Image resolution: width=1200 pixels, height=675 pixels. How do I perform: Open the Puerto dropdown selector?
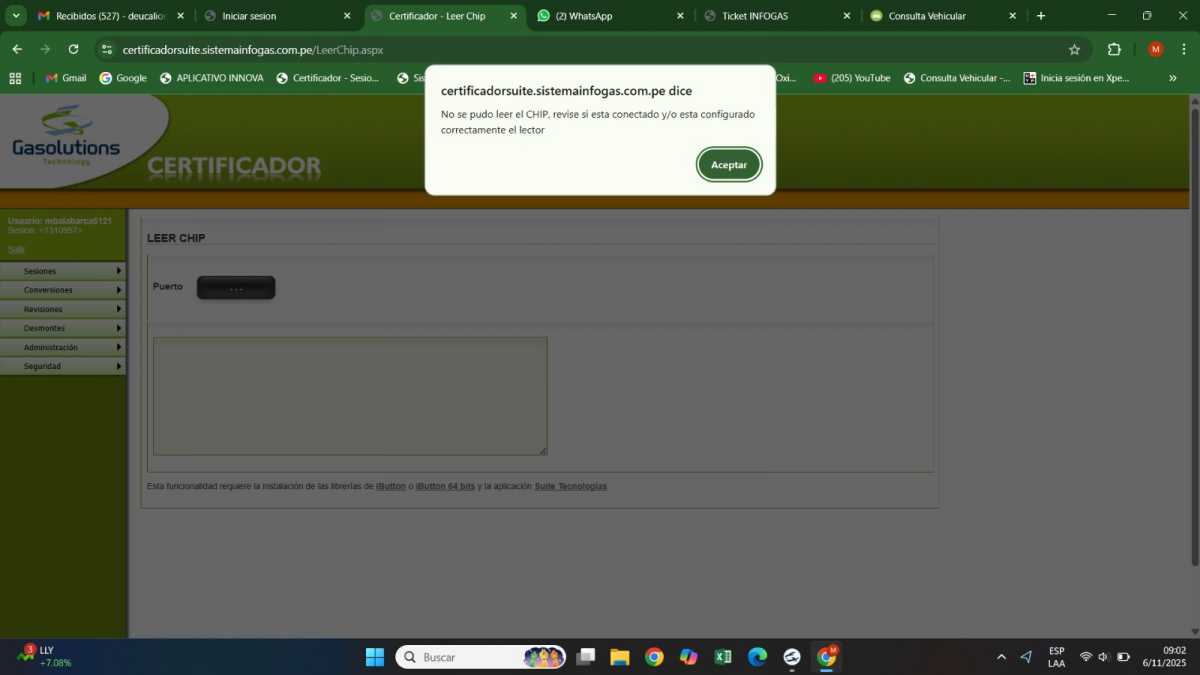pyautogui.click(x=236, y=288)
